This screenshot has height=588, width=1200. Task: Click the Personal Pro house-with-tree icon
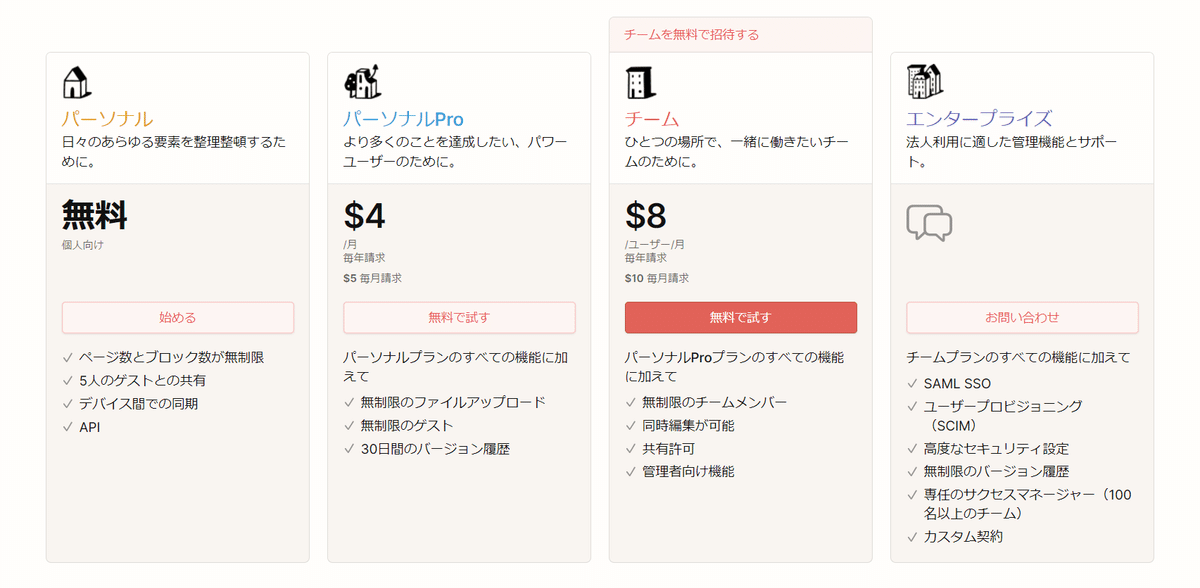click(x=361, y=82)
